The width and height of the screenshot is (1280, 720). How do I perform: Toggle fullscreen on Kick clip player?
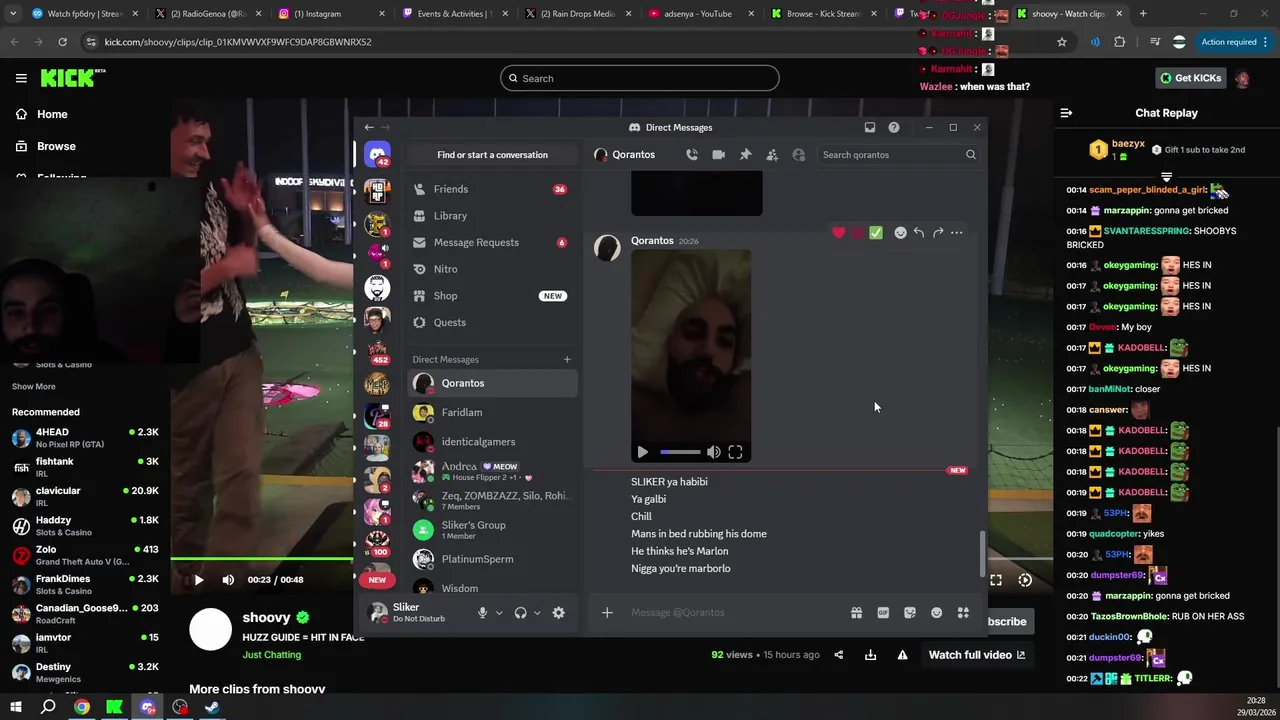click(x=996, y=580)
